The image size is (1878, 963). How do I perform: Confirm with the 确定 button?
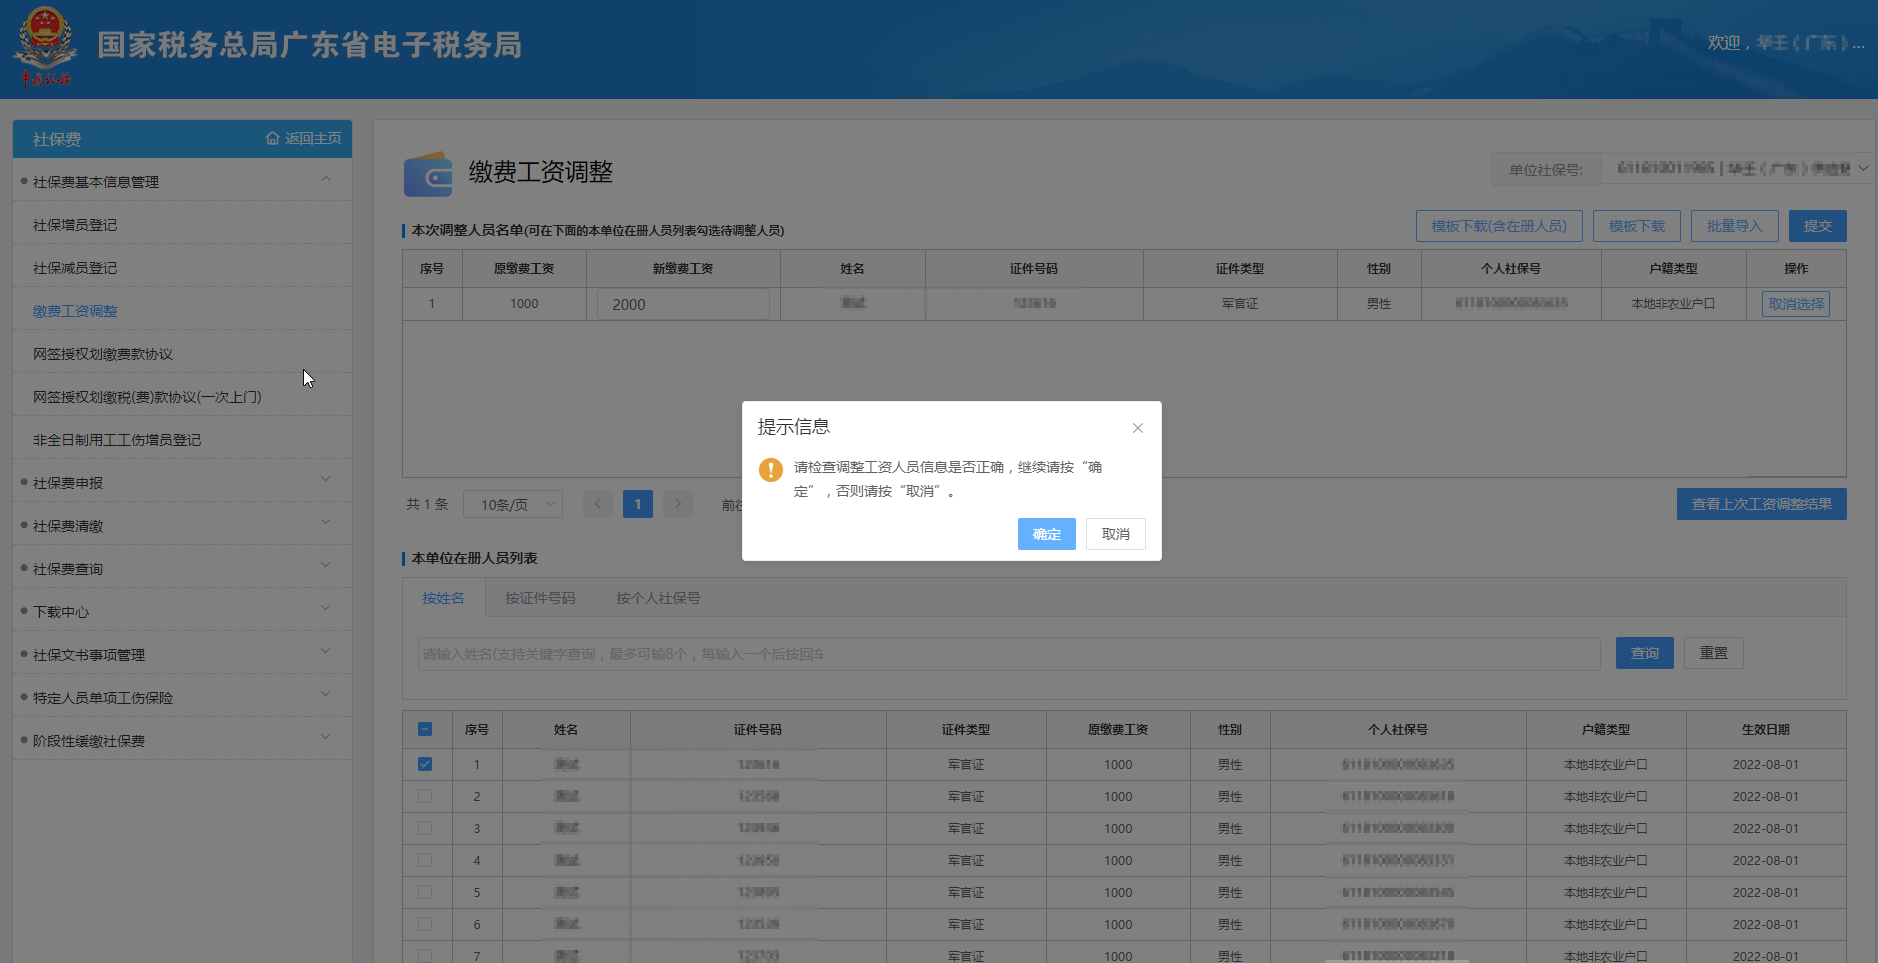pyautogui.click(x=1046, y=534)
